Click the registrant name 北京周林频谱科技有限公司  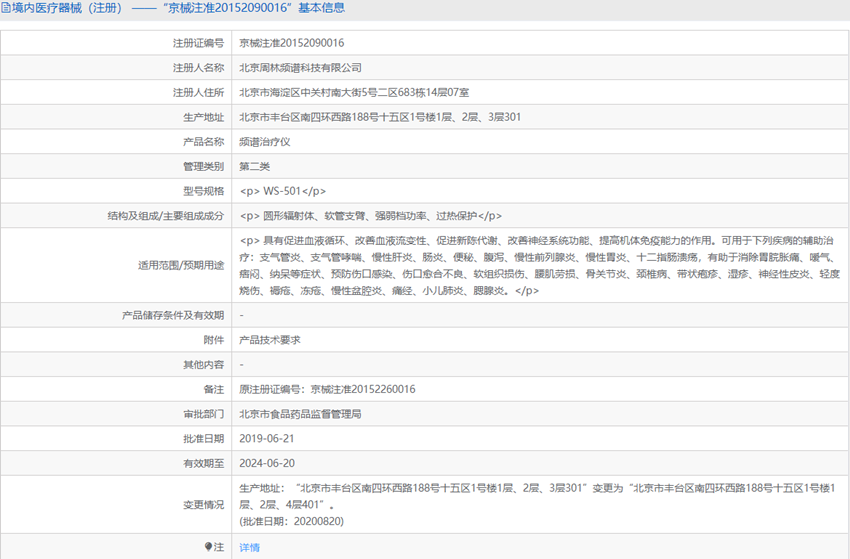300,68
